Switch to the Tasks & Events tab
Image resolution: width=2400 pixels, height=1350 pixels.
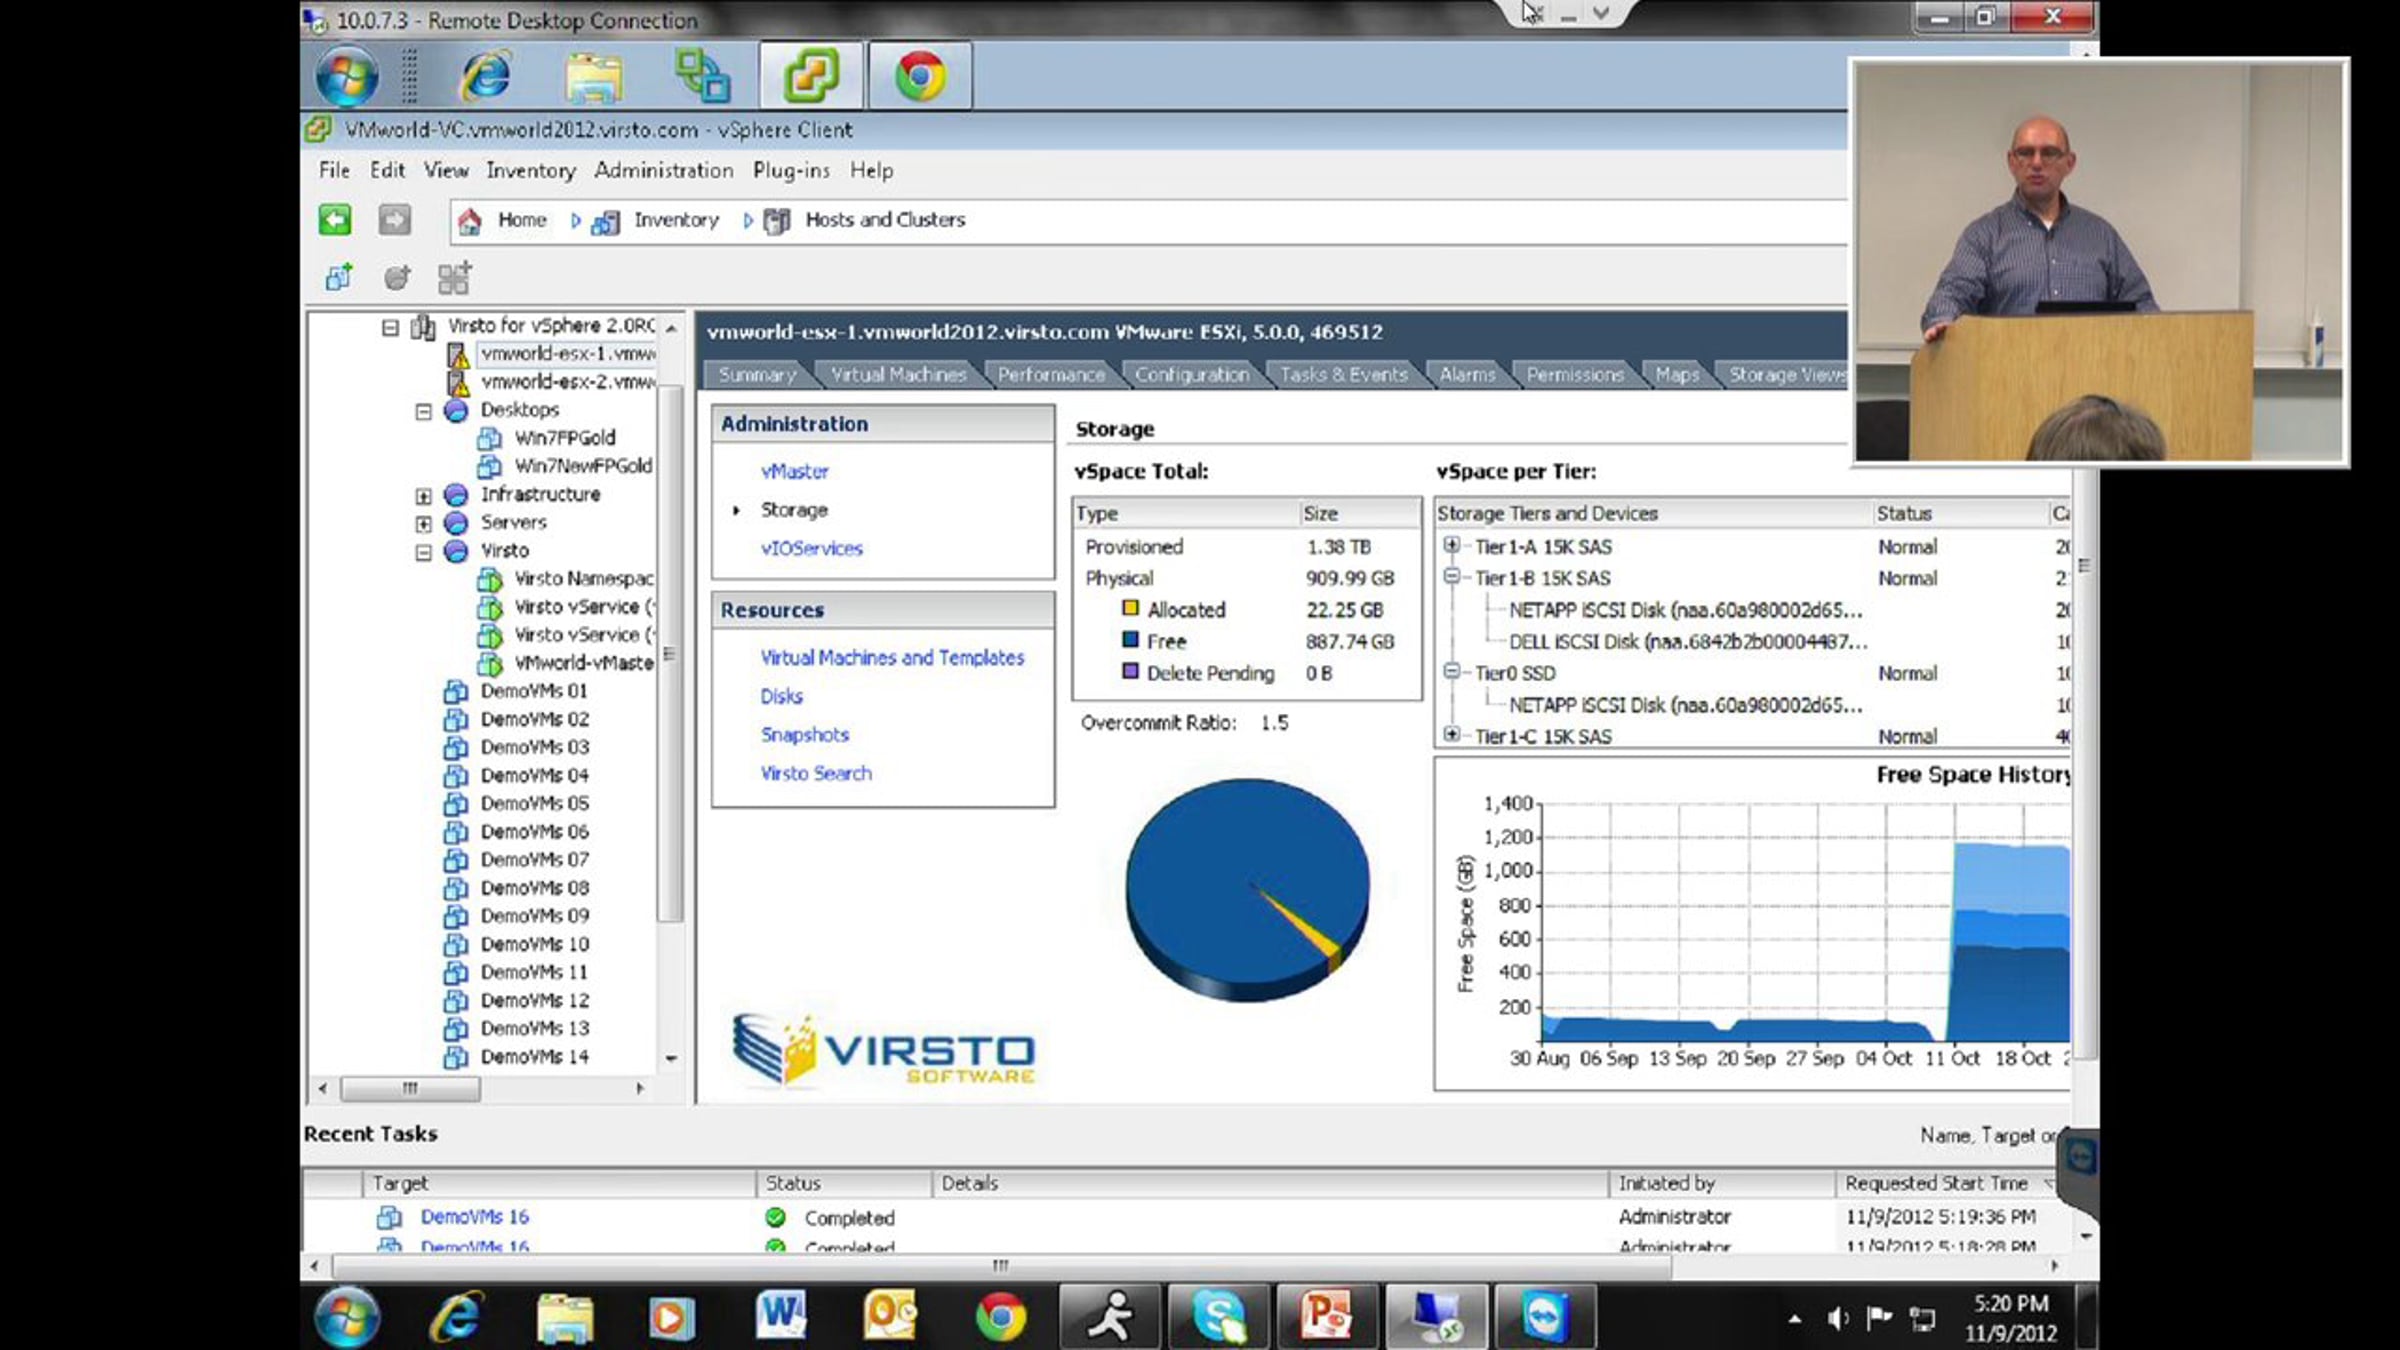[1343, 375]
